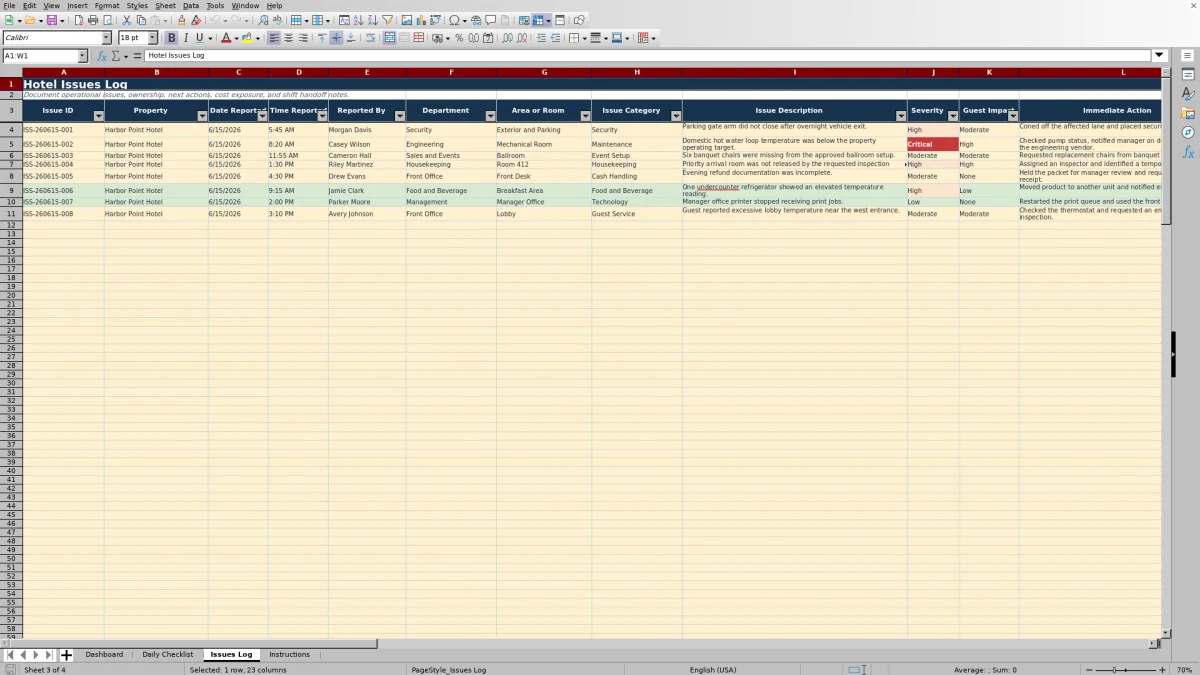
Task: Open Issue Category filter dropdown
Action: coord(676,116)
